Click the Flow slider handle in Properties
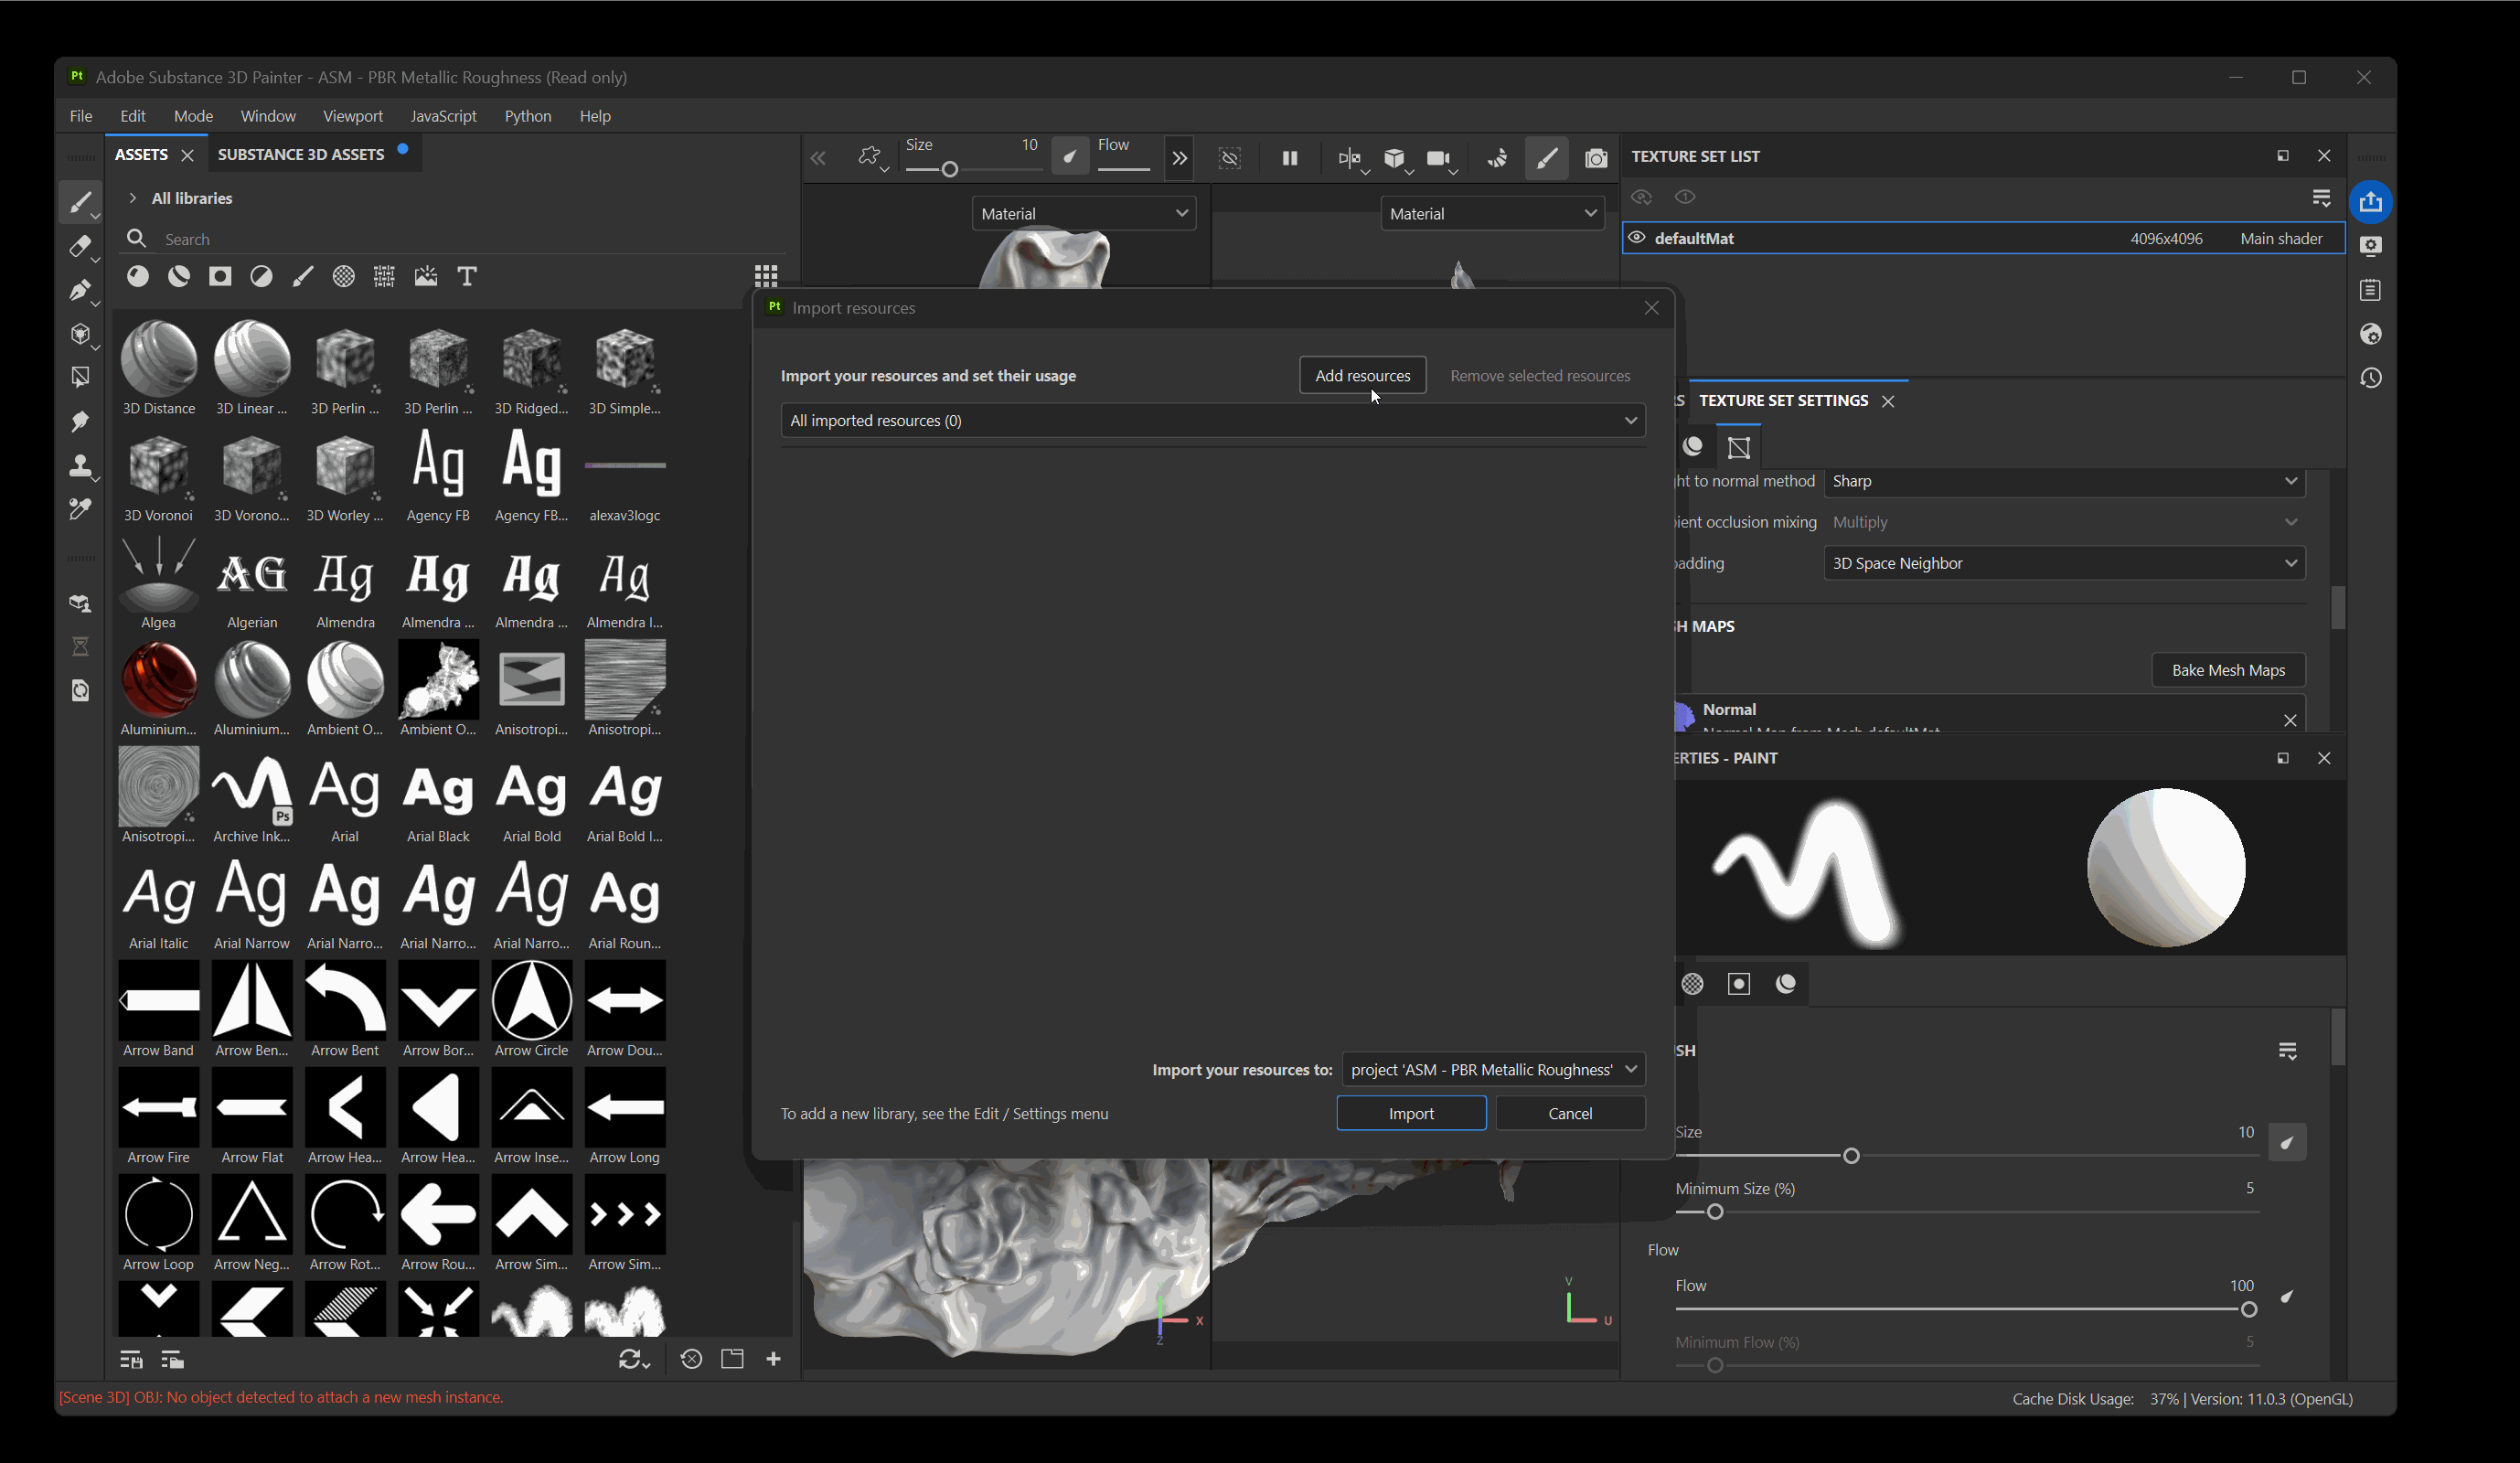 click(2249, 1310)
